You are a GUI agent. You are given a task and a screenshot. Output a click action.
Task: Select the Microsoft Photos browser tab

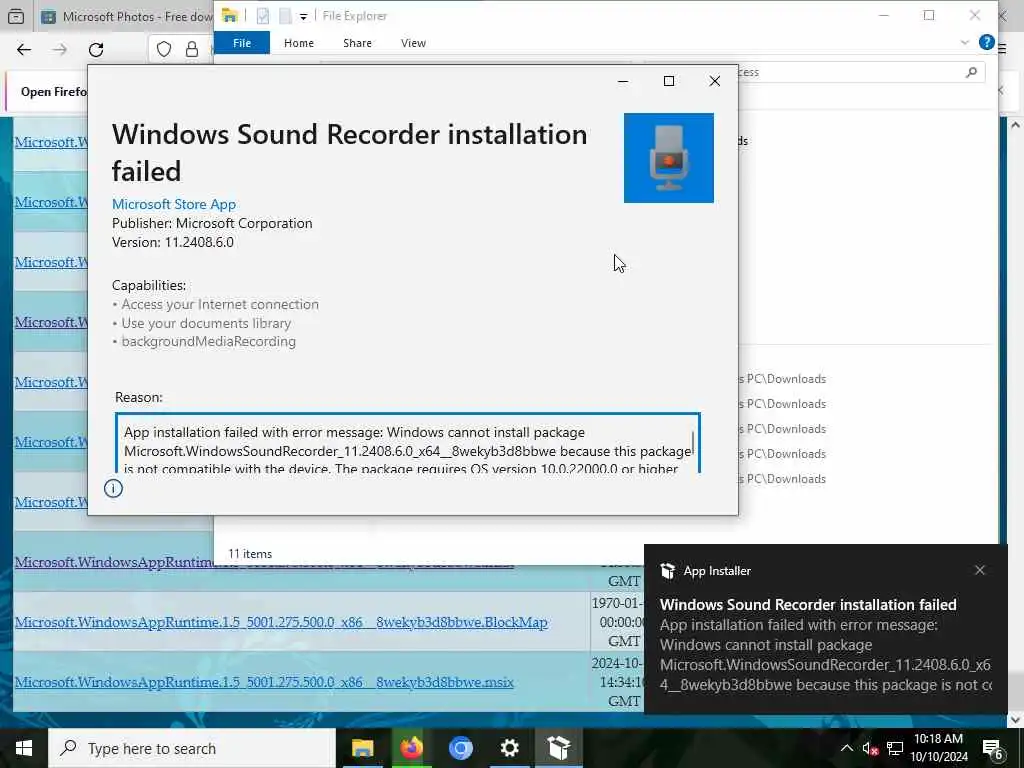pos(127,16)
